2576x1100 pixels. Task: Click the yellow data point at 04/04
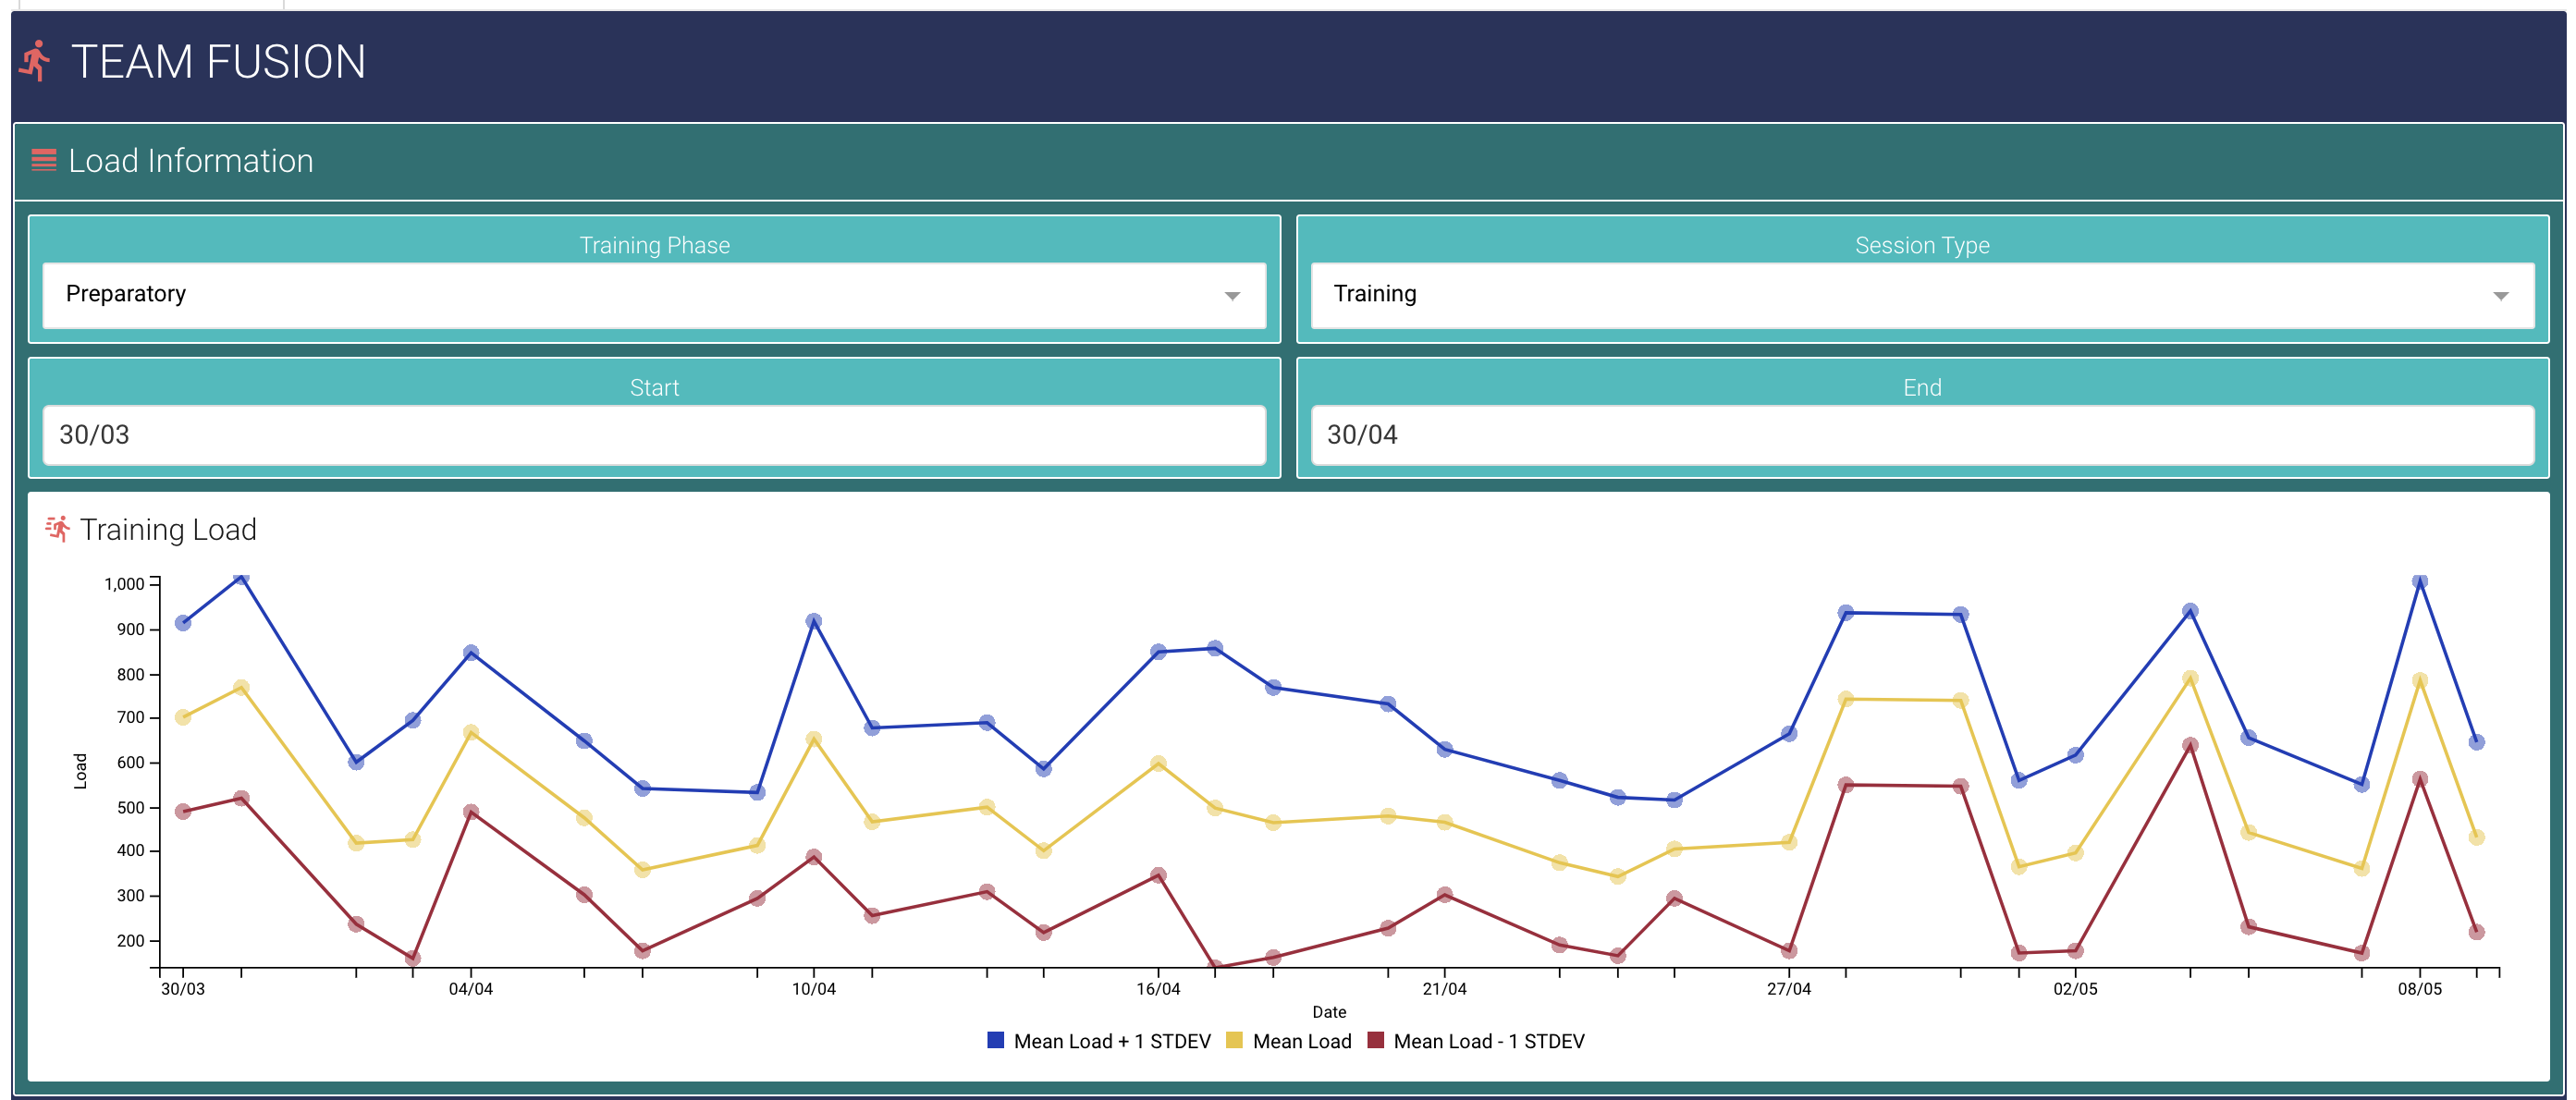tap(471, 732)
